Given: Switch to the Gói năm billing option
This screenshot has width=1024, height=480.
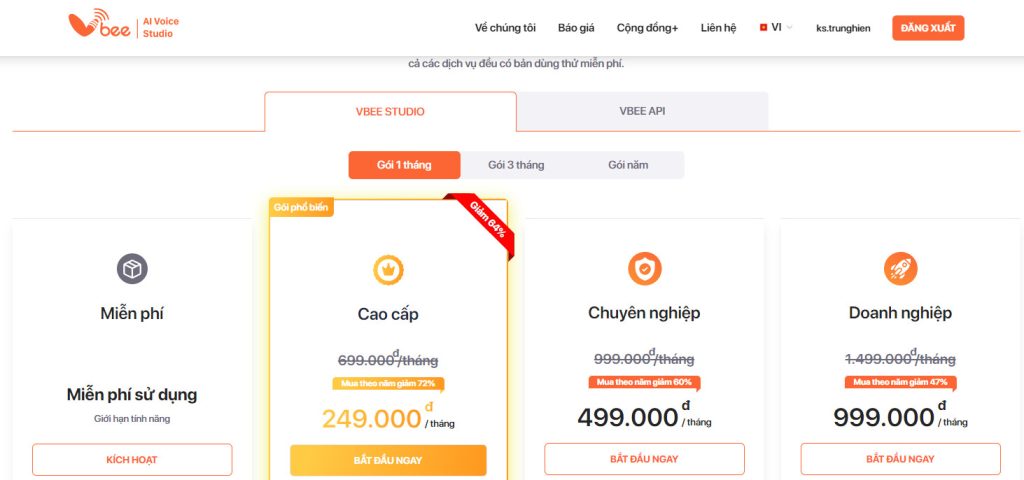Looking at the screenshot, I should click(628, 165).
